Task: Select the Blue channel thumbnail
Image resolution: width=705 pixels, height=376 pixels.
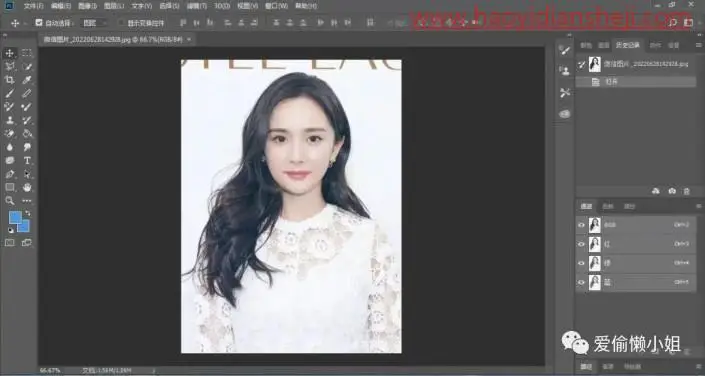Action: [x=595, y=282]
